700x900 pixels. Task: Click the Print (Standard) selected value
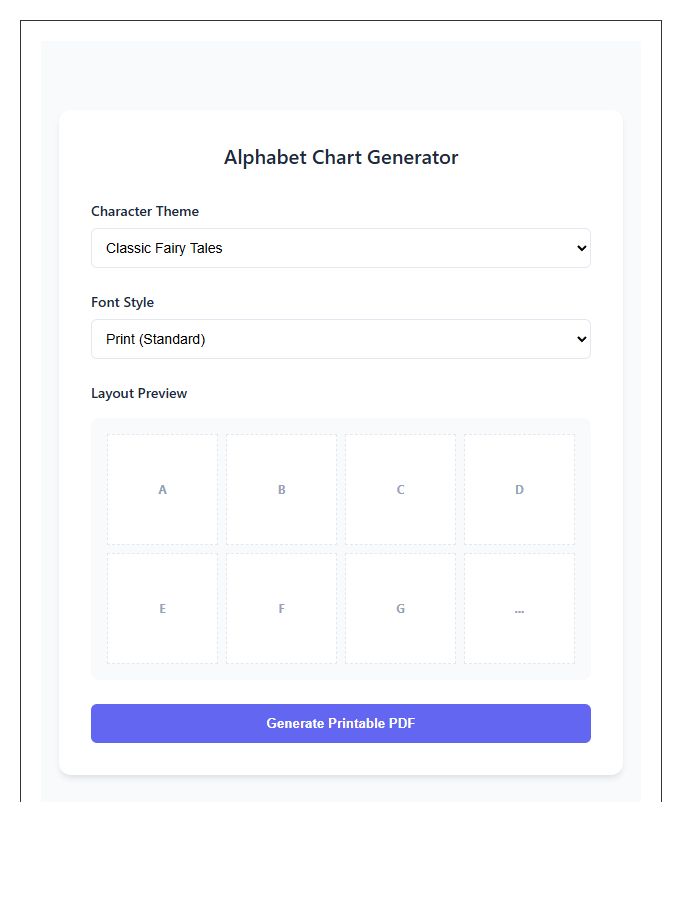tap(155, 339)
